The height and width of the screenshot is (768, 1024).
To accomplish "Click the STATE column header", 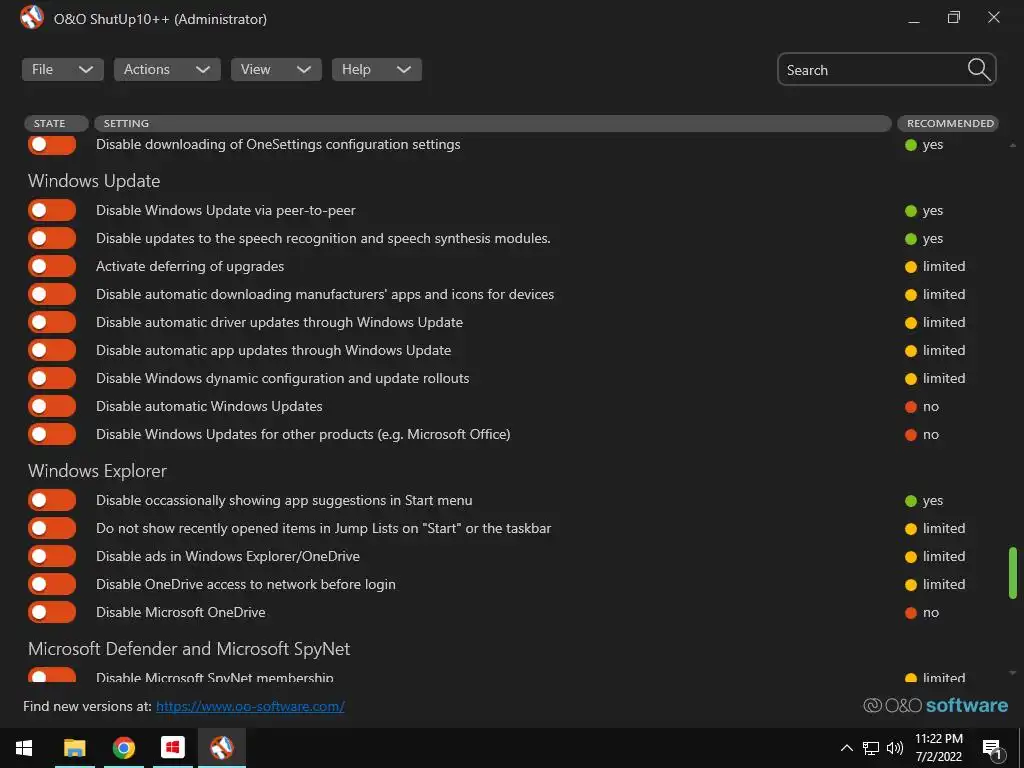I will [x=56, y=123].
